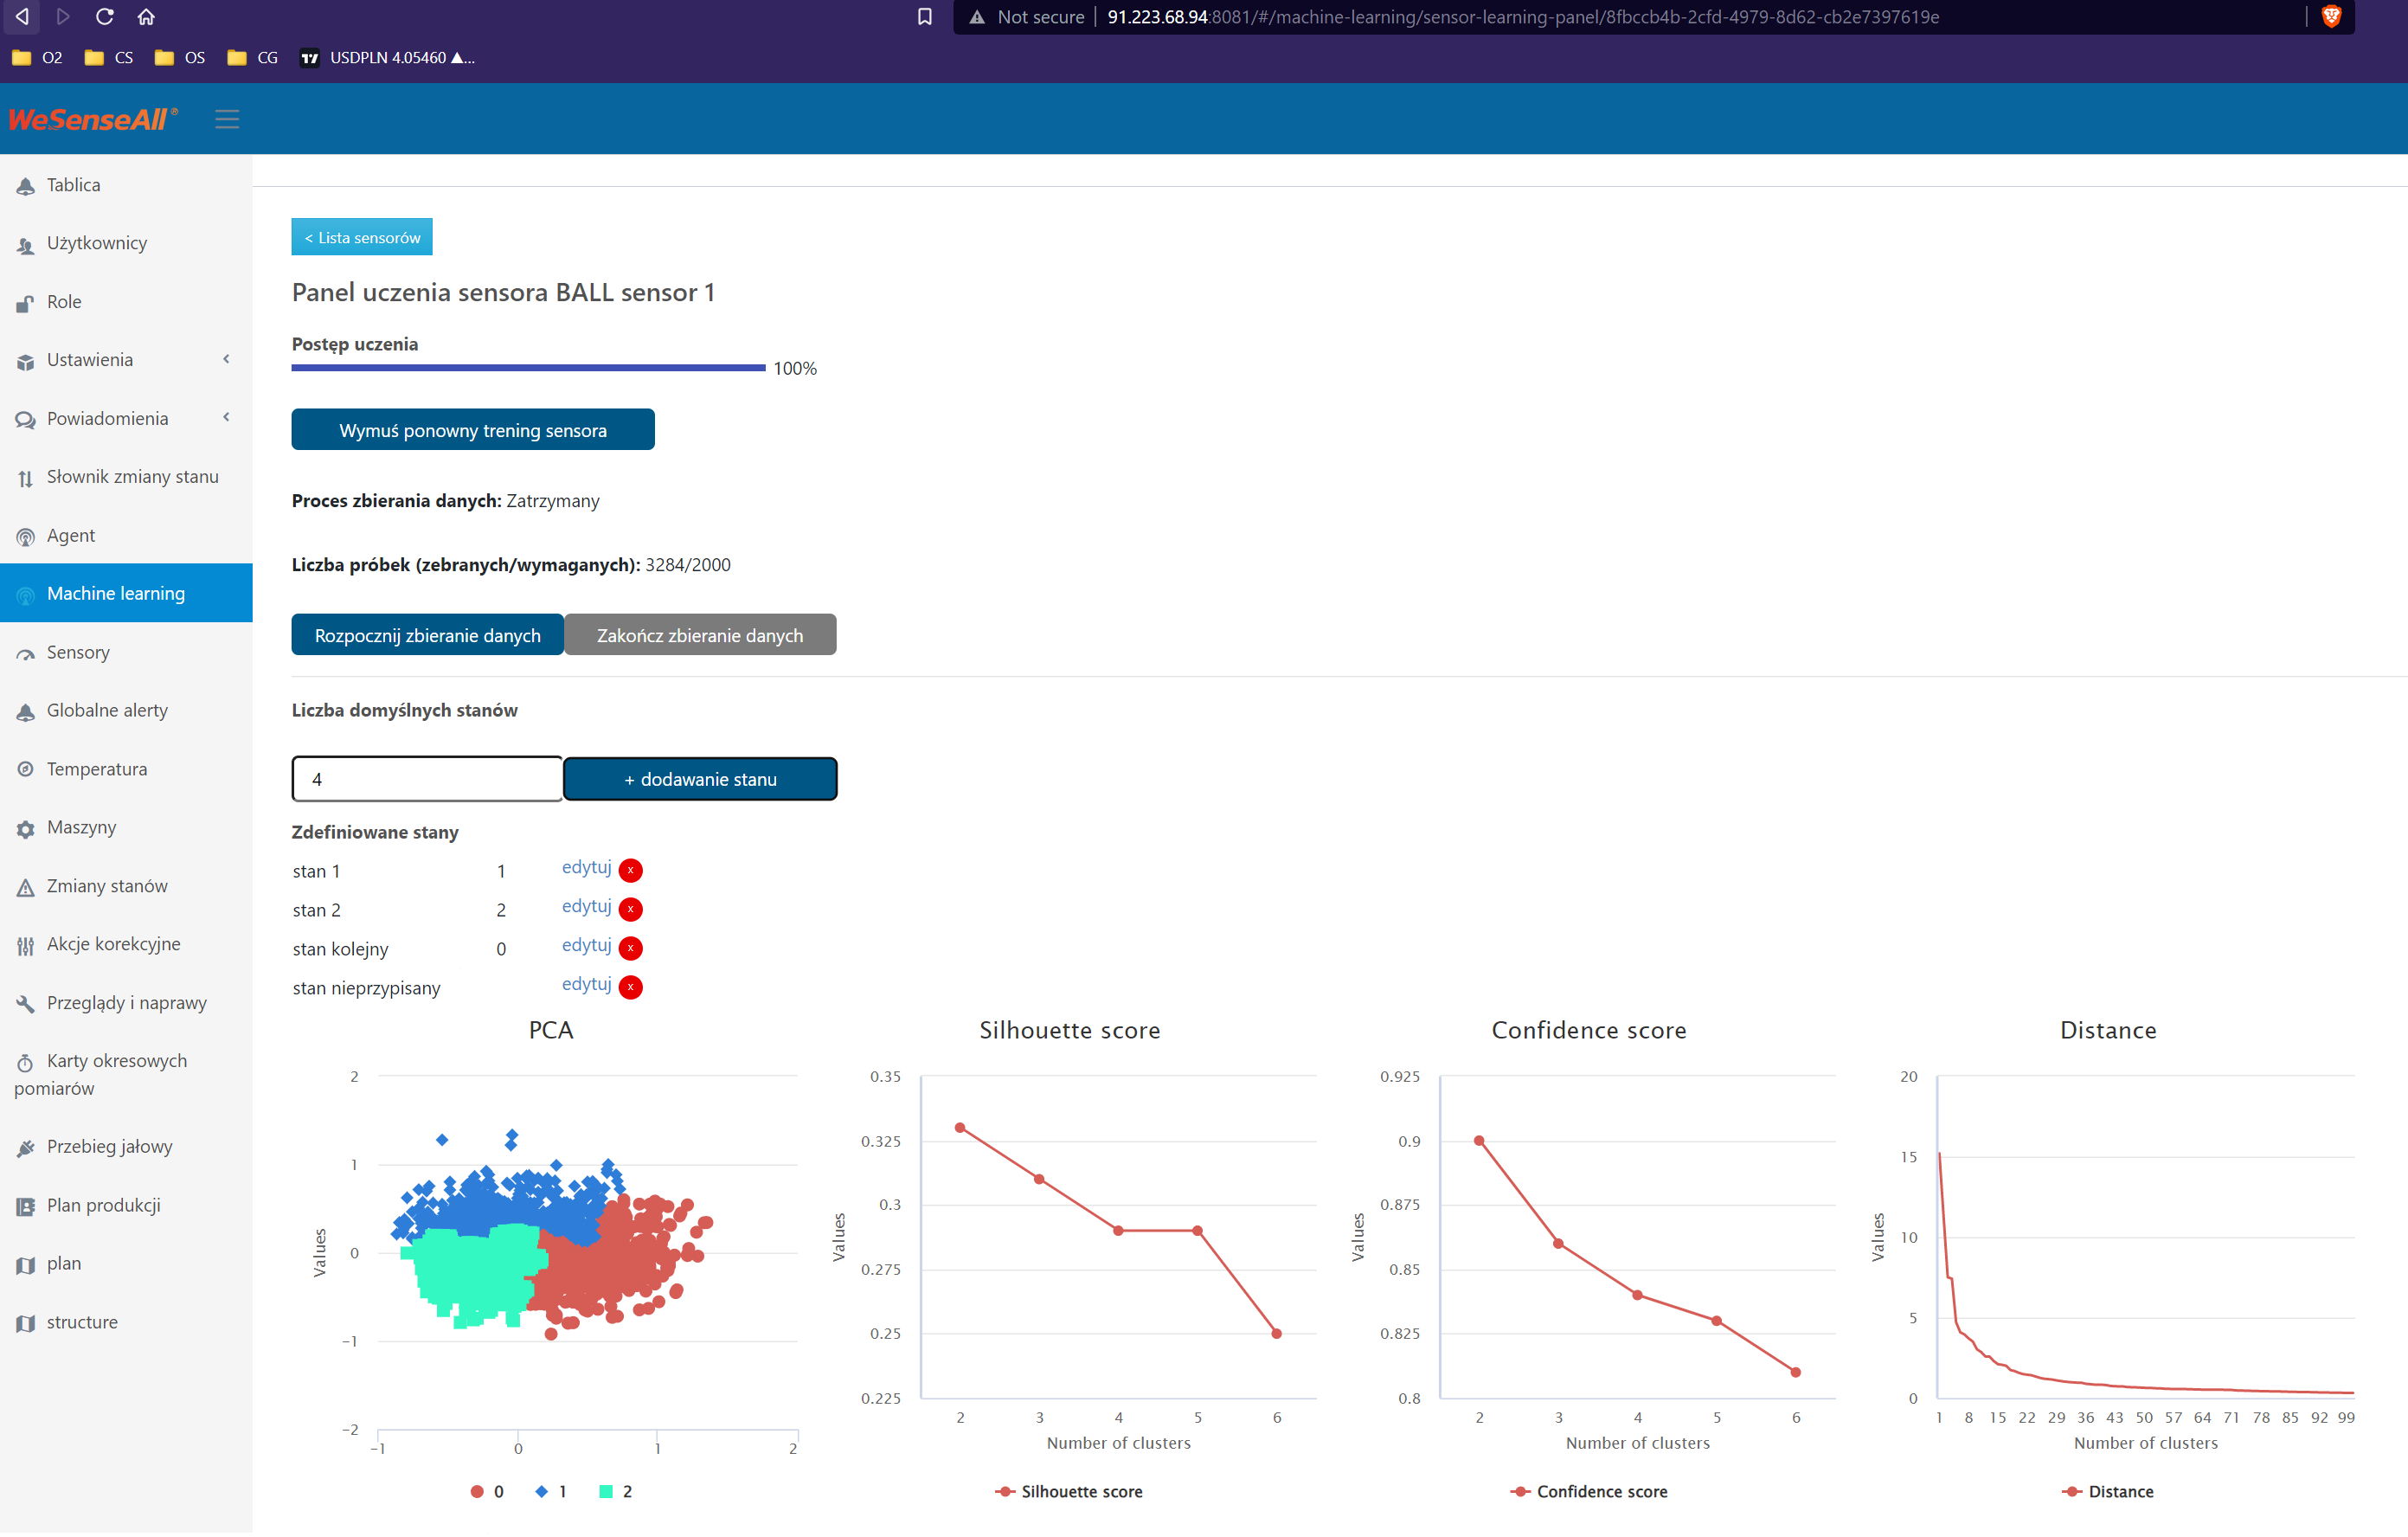Go to Globalne alerty menu item

[x=107, y=711]
